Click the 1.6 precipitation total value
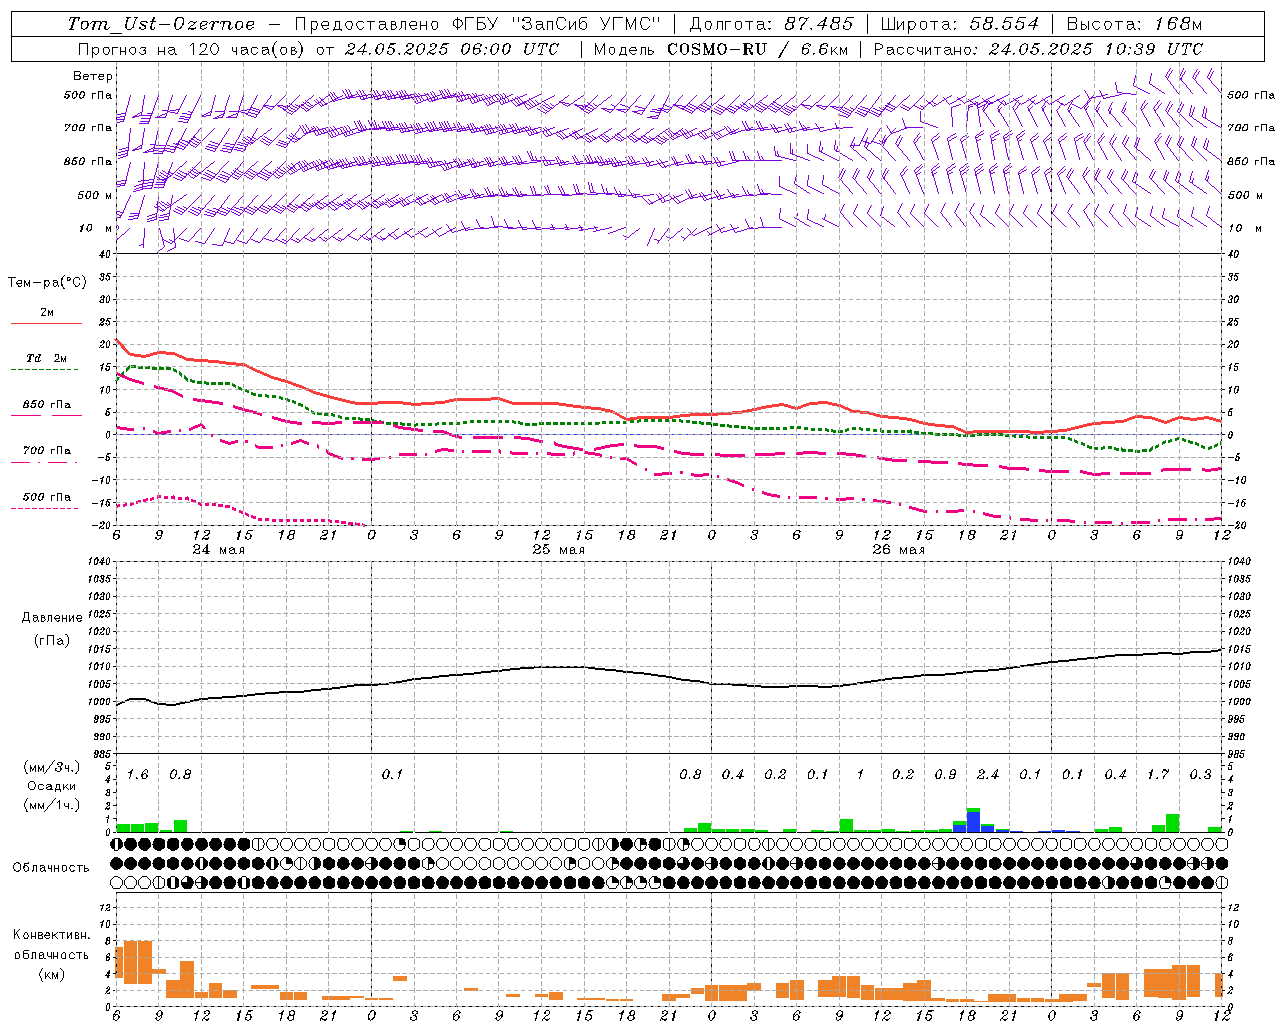Image resolution: width=1280 pixels, height=1024 pixels. 138,775
